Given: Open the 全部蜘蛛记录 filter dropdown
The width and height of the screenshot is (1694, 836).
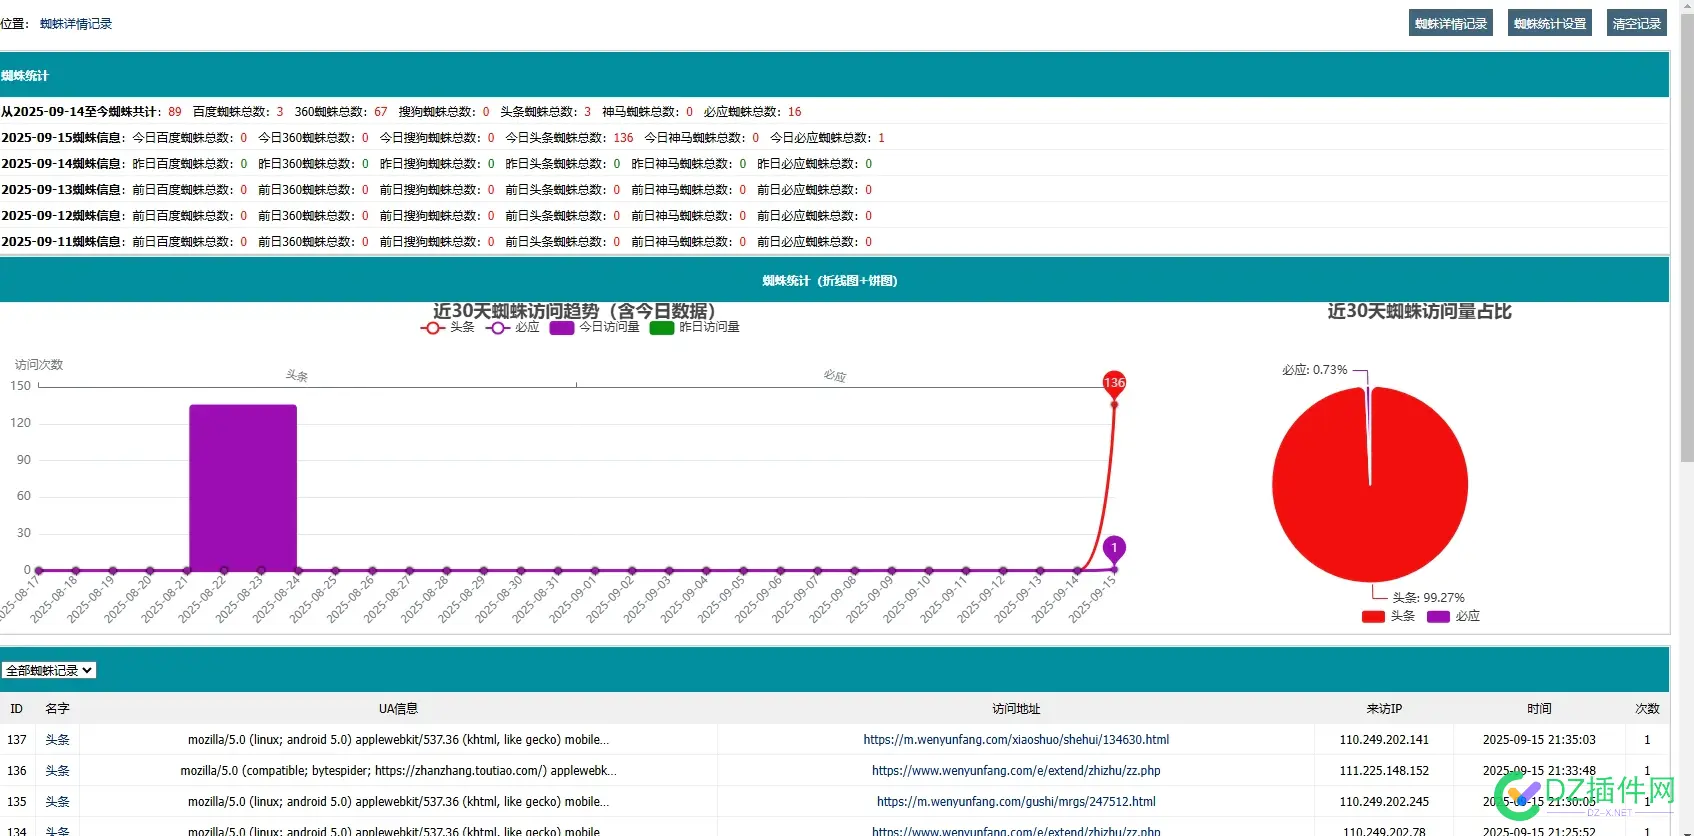Looking at the screenshot, I should coord(49,670).
